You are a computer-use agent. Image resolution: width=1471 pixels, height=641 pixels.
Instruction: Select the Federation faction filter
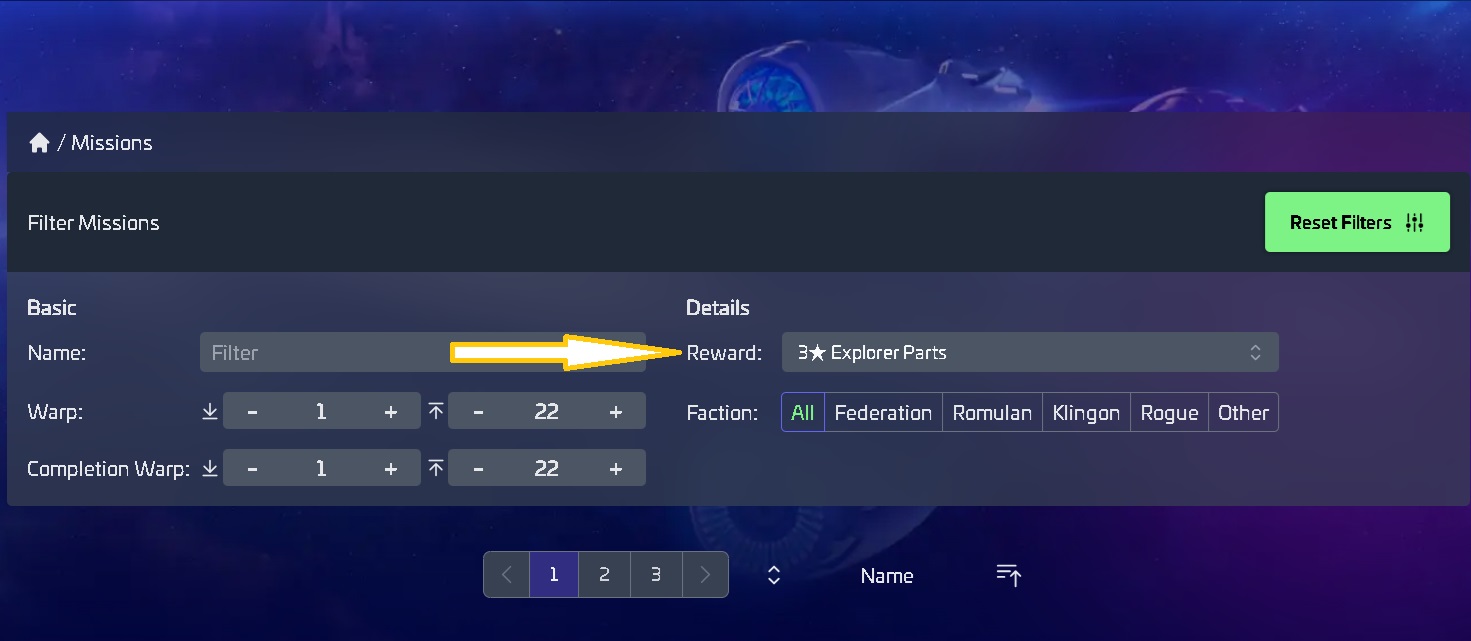coord(883,413)
